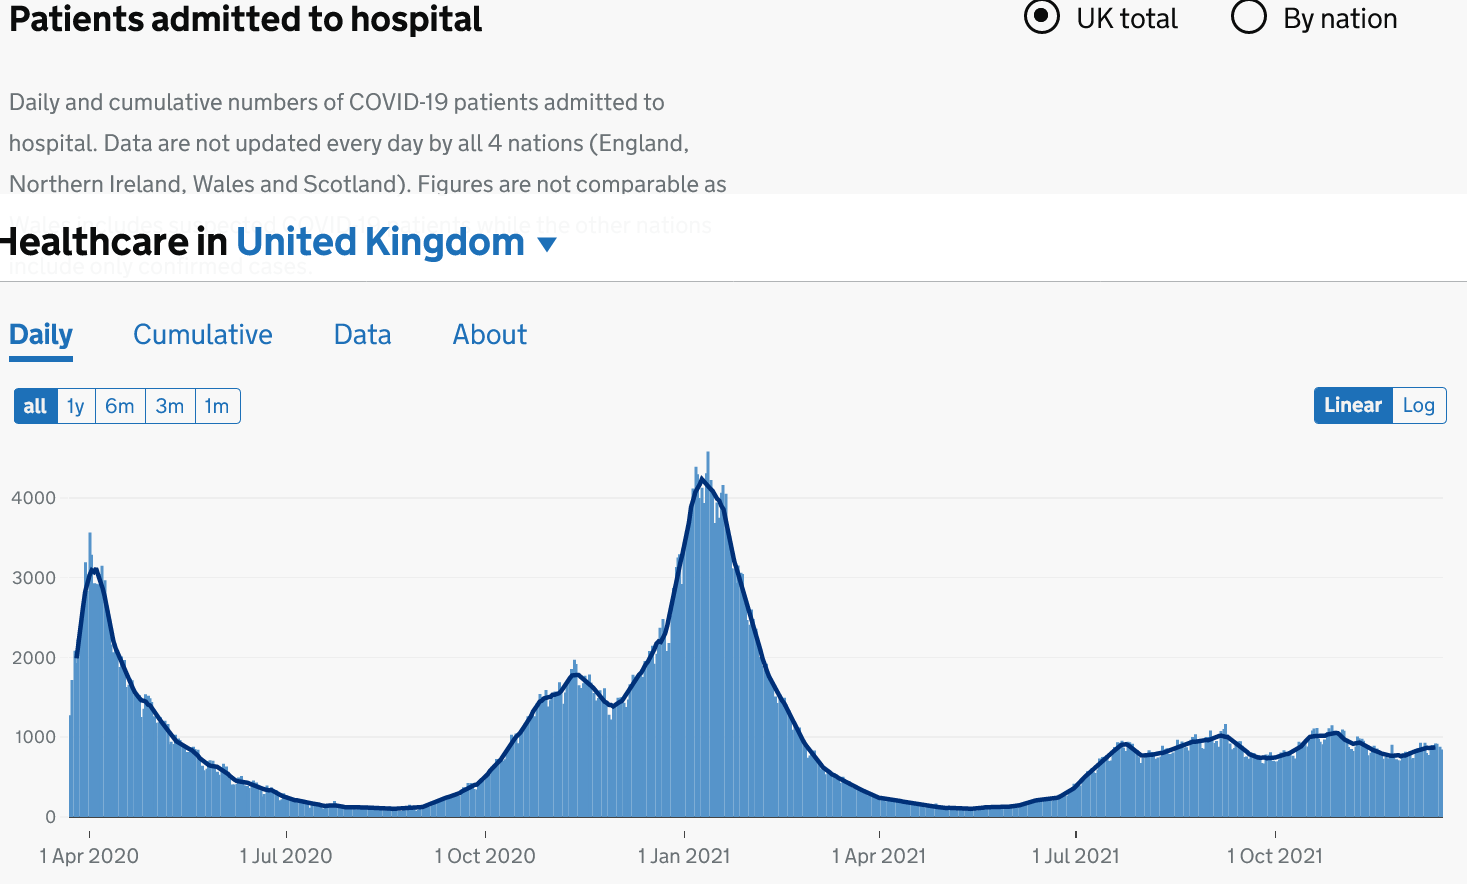The image size is (1467, 884).
Task: Click the 4000 y-axis label
Action: coord(34,498)
